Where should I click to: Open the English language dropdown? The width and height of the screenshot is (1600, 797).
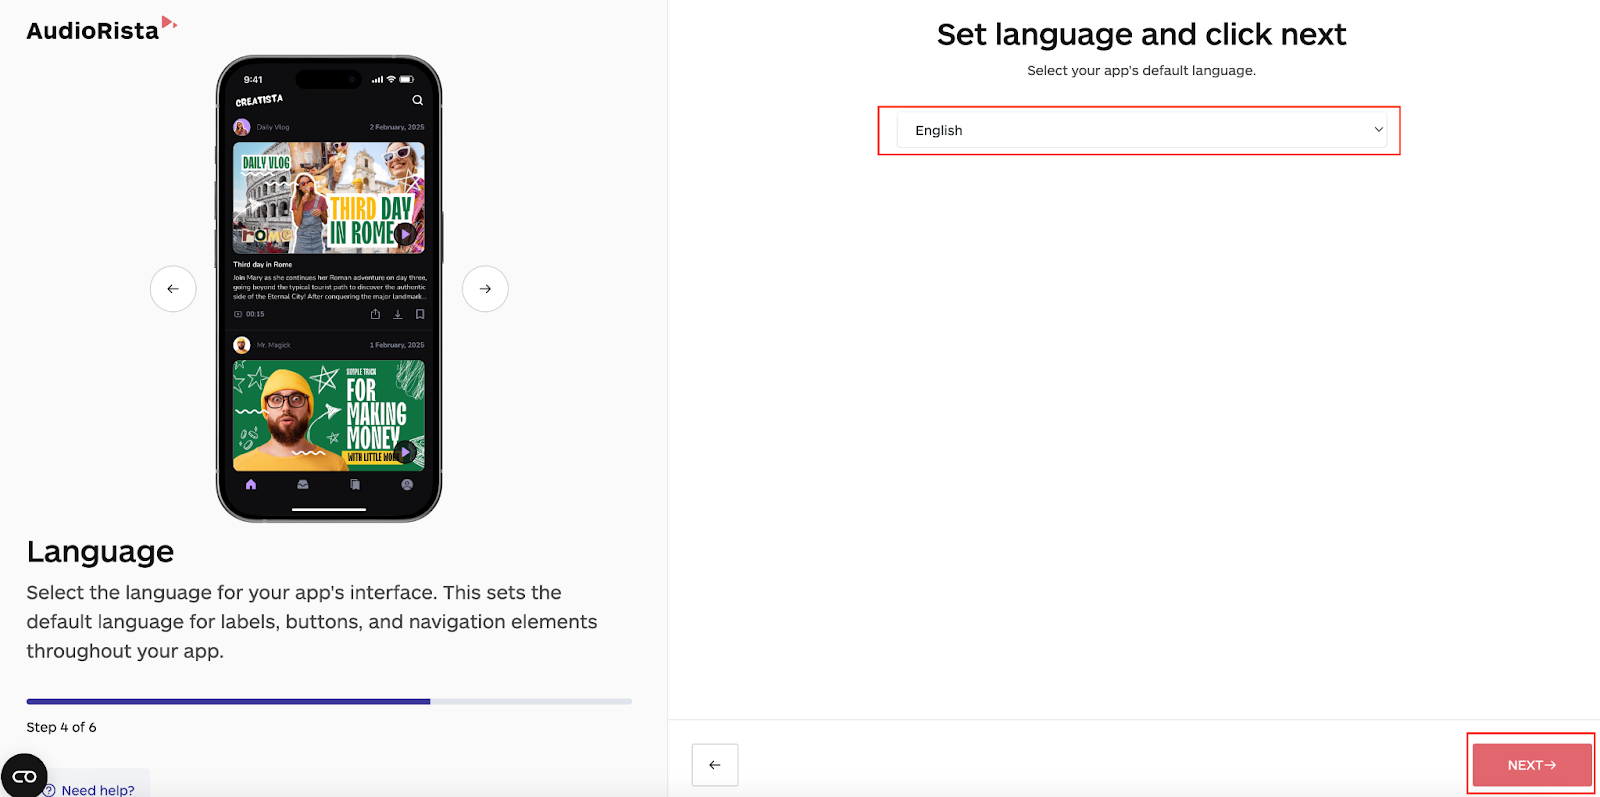tap(1141, 130)
